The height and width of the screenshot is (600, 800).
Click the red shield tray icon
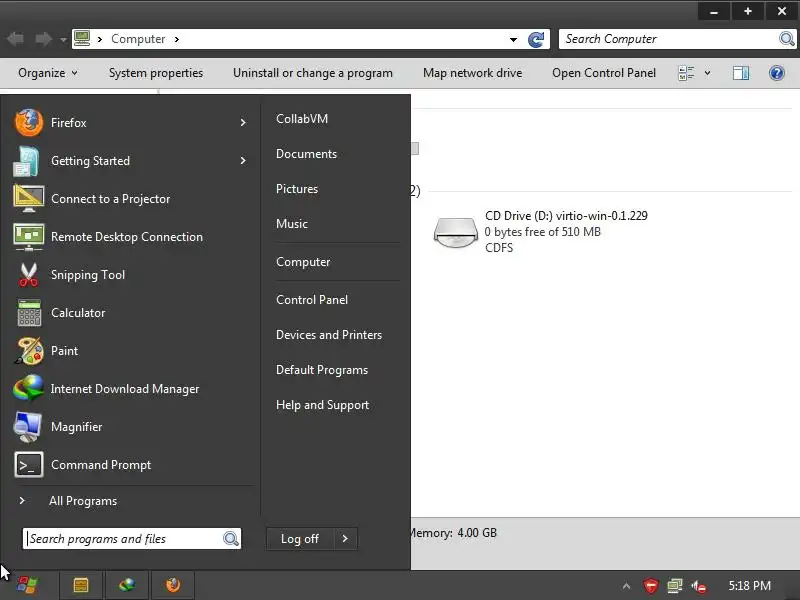click(x=651, y=586)
